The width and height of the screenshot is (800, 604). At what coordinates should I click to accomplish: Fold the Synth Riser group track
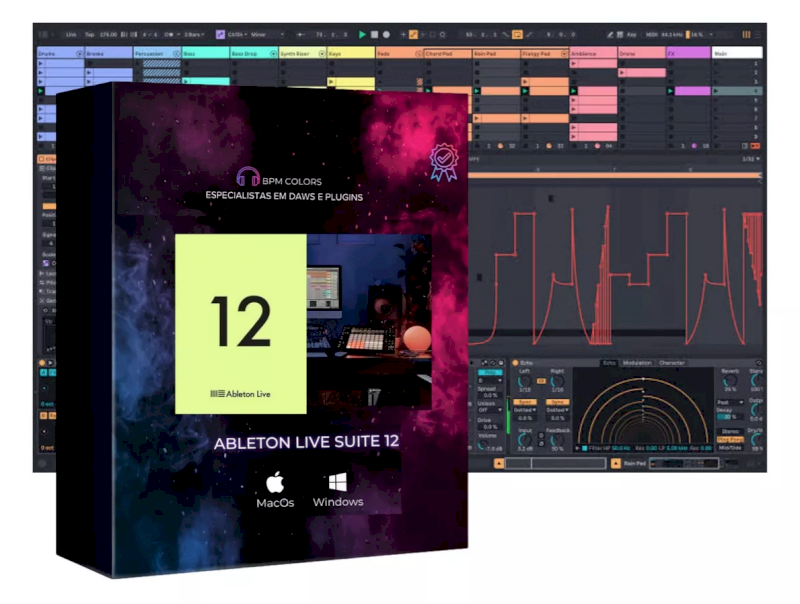point(321,53)
